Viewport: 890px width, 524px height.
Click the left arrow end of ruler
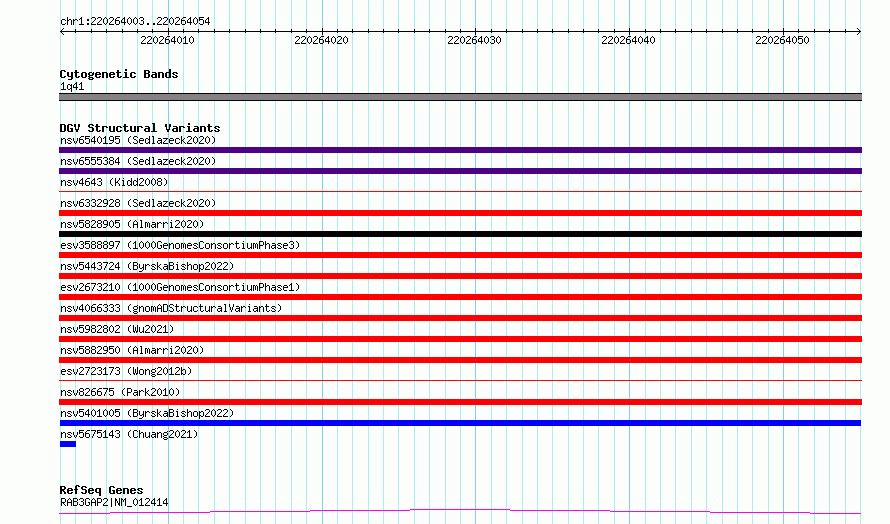62,31
